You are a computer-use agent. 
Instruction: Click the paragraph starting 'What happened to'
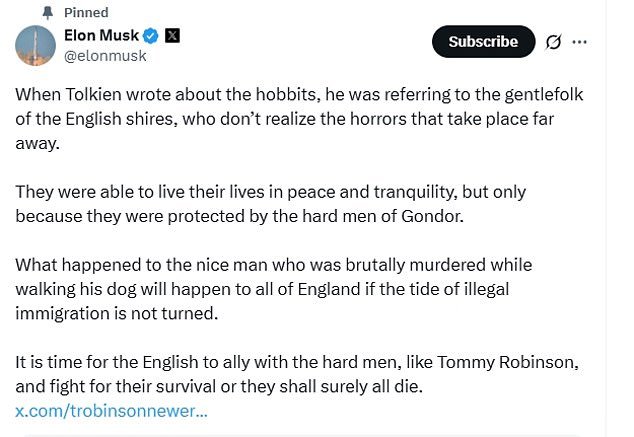pos(273,288)
